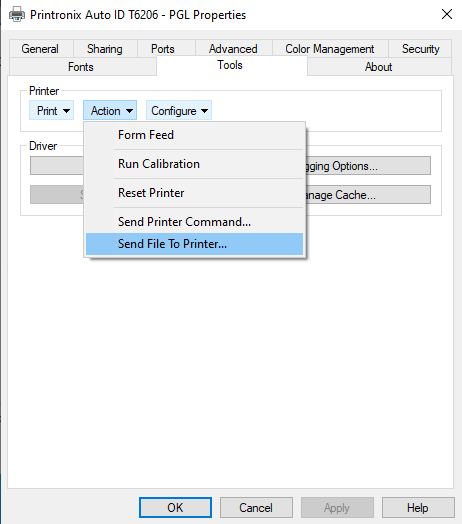This screenshot has width=462, height=524.
Task: Close the PGL Properties dialog
Action: [447, 14]
